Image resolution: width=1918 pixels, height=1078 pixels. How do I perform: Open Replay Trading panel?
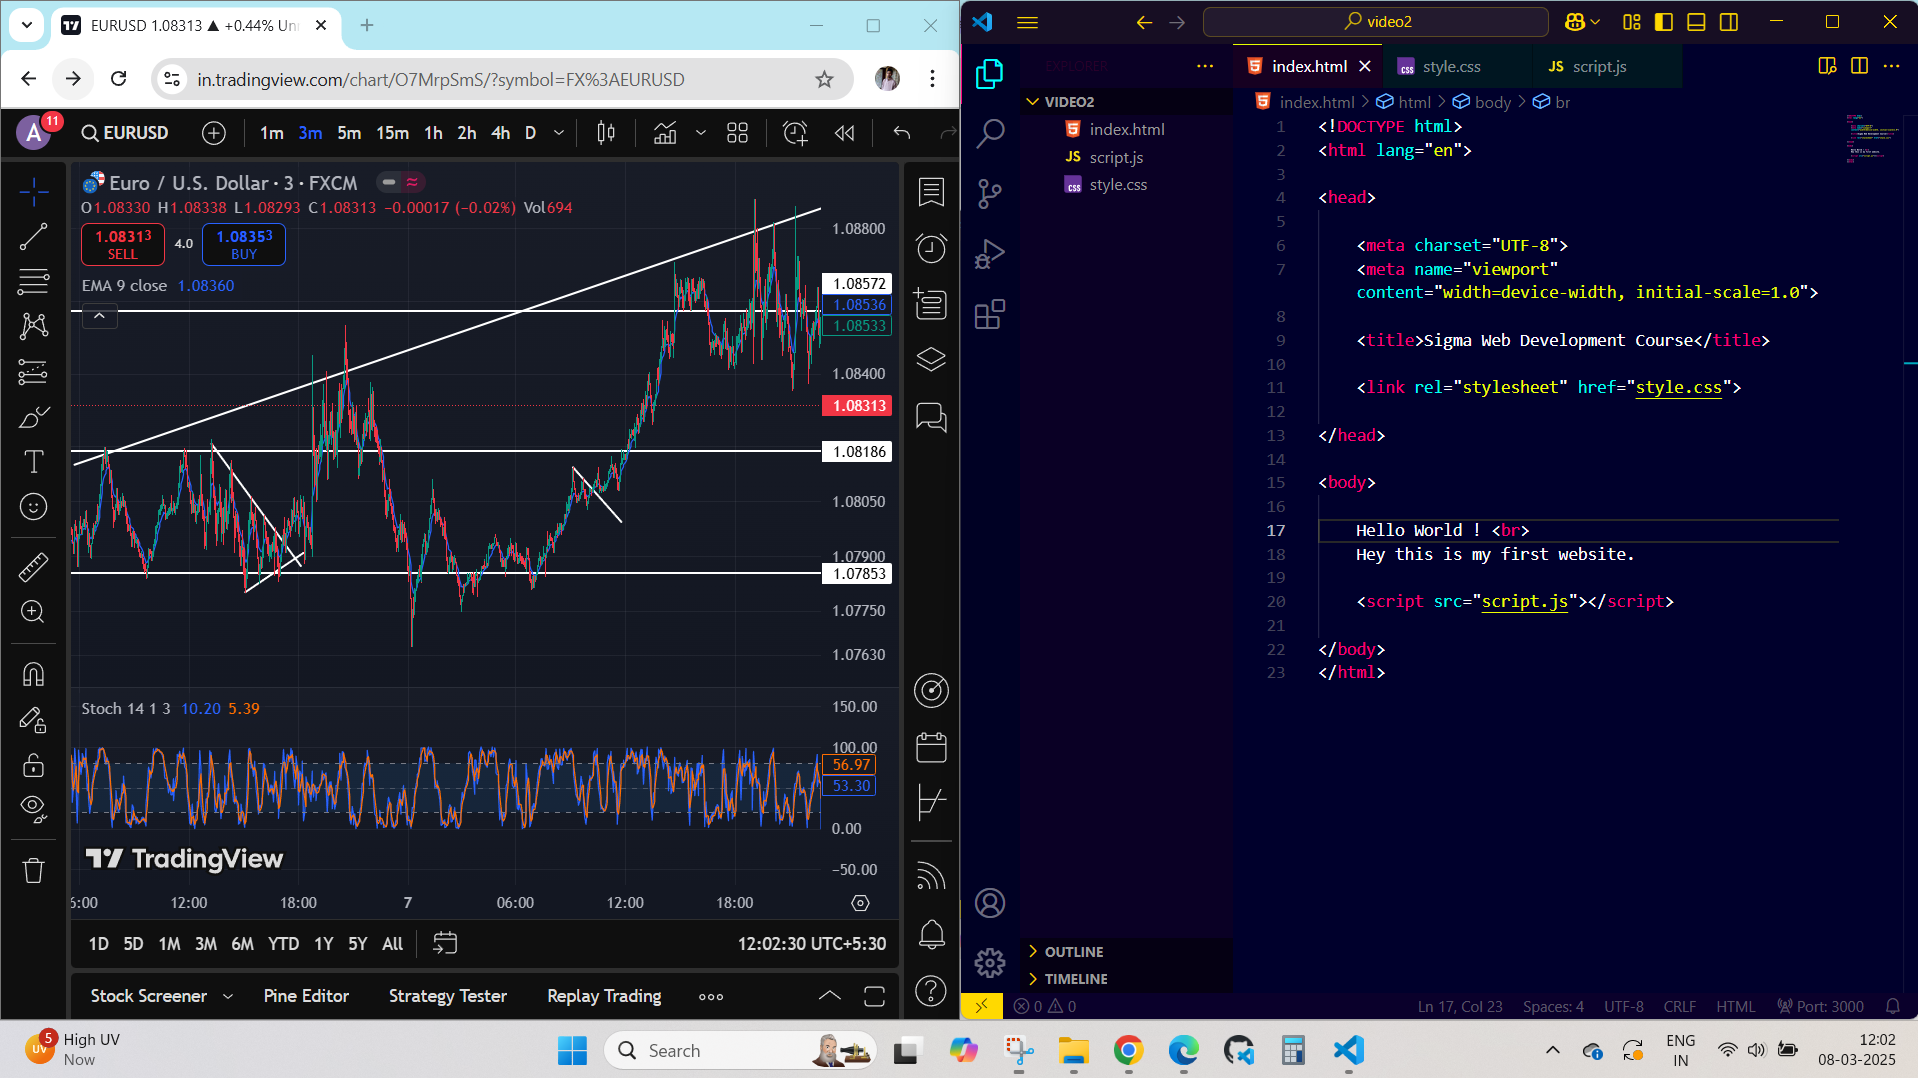click(604, 996)
